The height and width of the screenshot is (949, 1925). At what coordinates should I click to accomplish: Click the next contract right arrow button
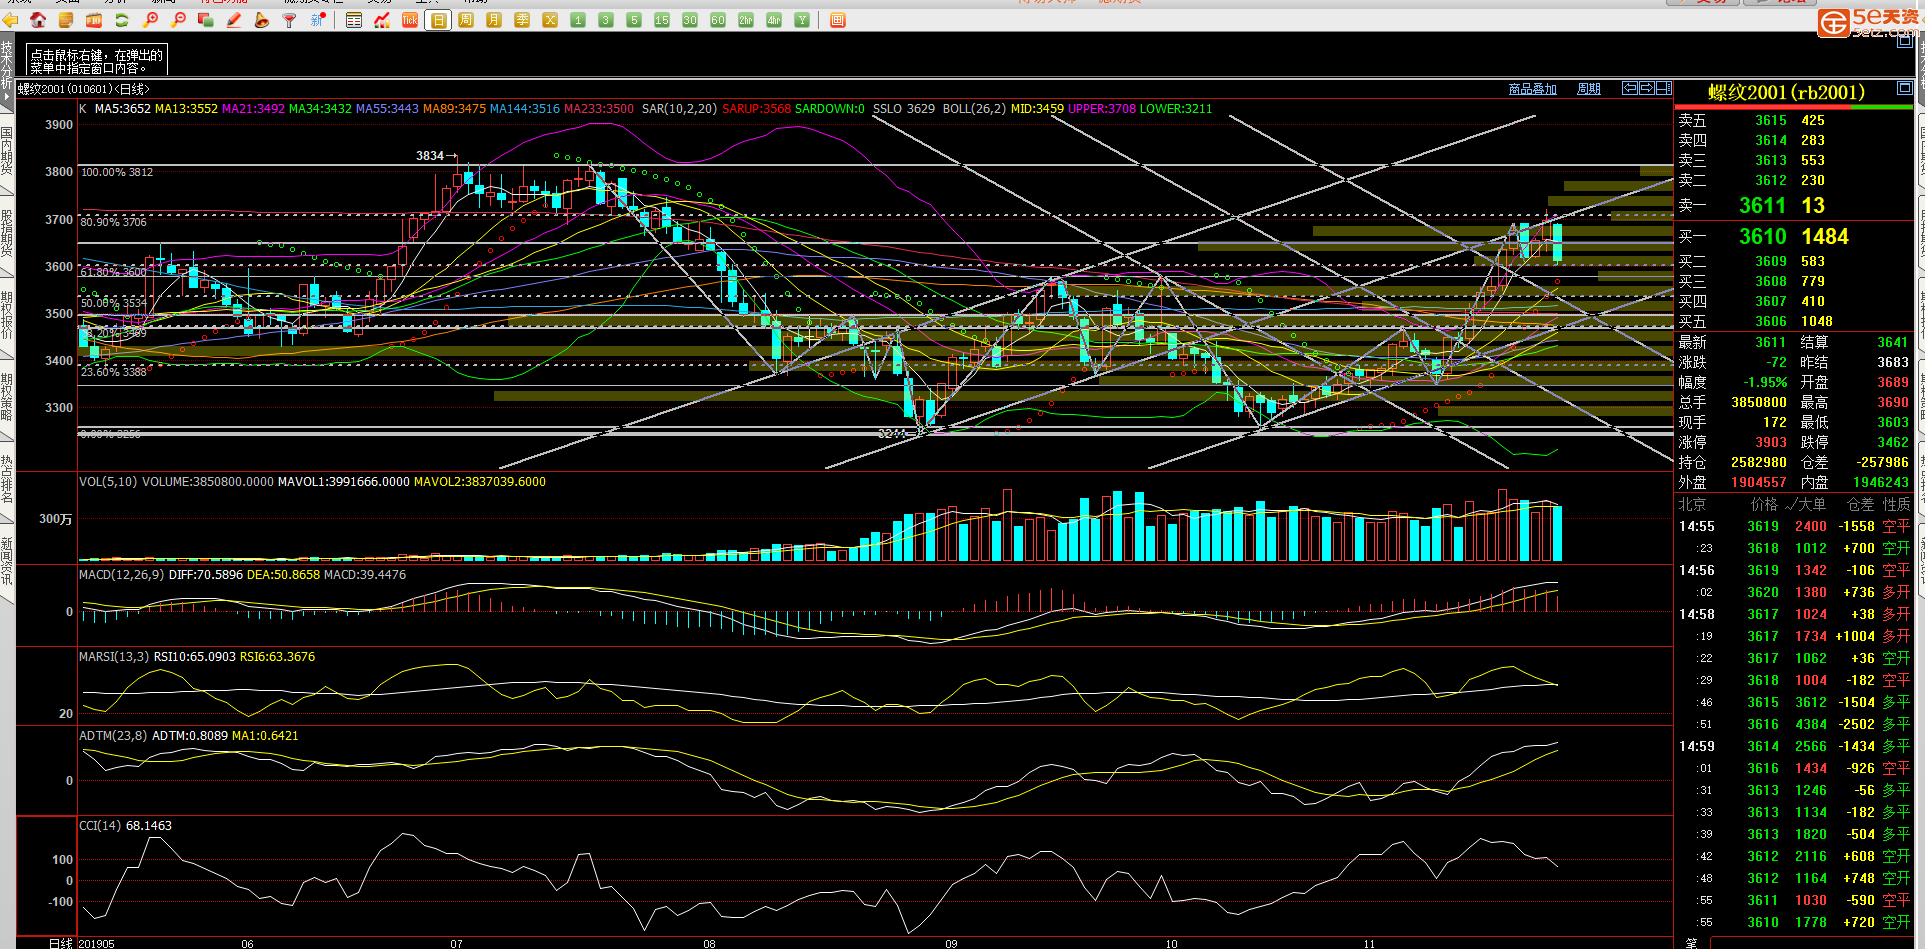coord(1647,88)
